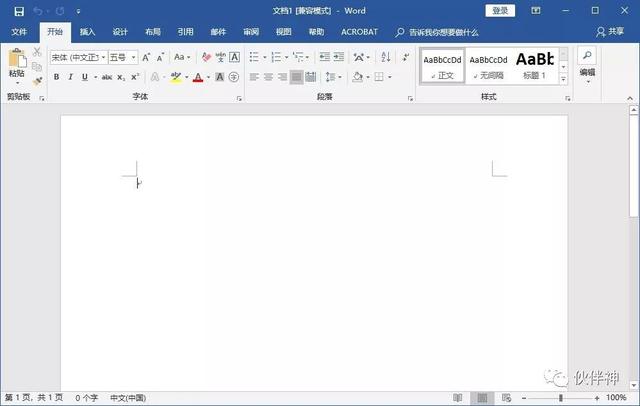640x406 pixels.
Task: Switch to the 布局 tab
Action: [153, 32]
